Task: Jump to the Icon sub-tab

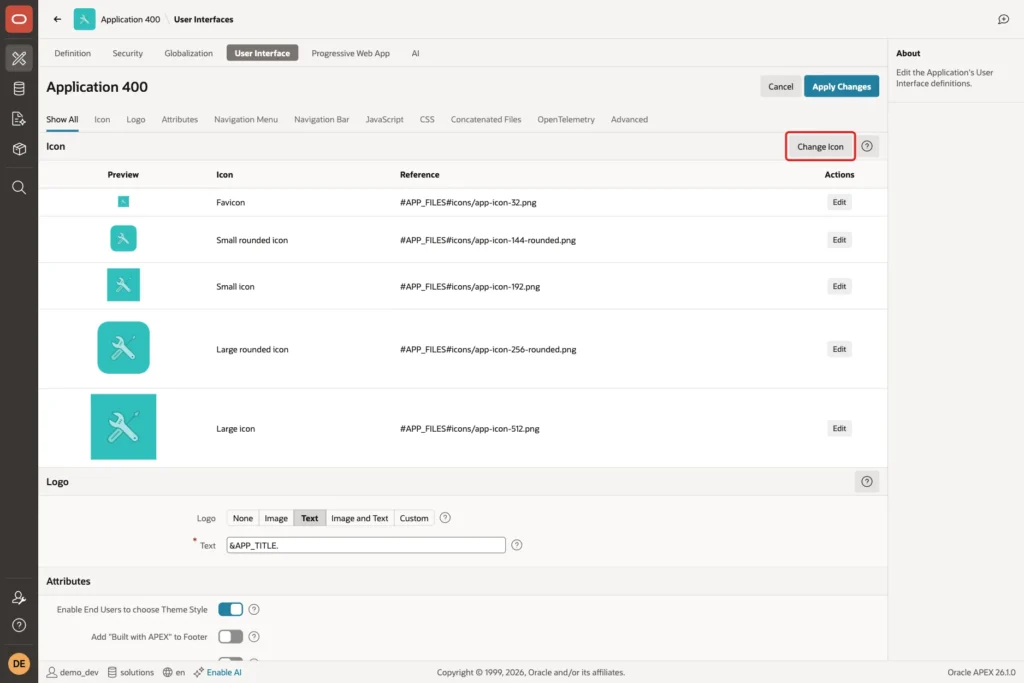Action: pos(102,119)
